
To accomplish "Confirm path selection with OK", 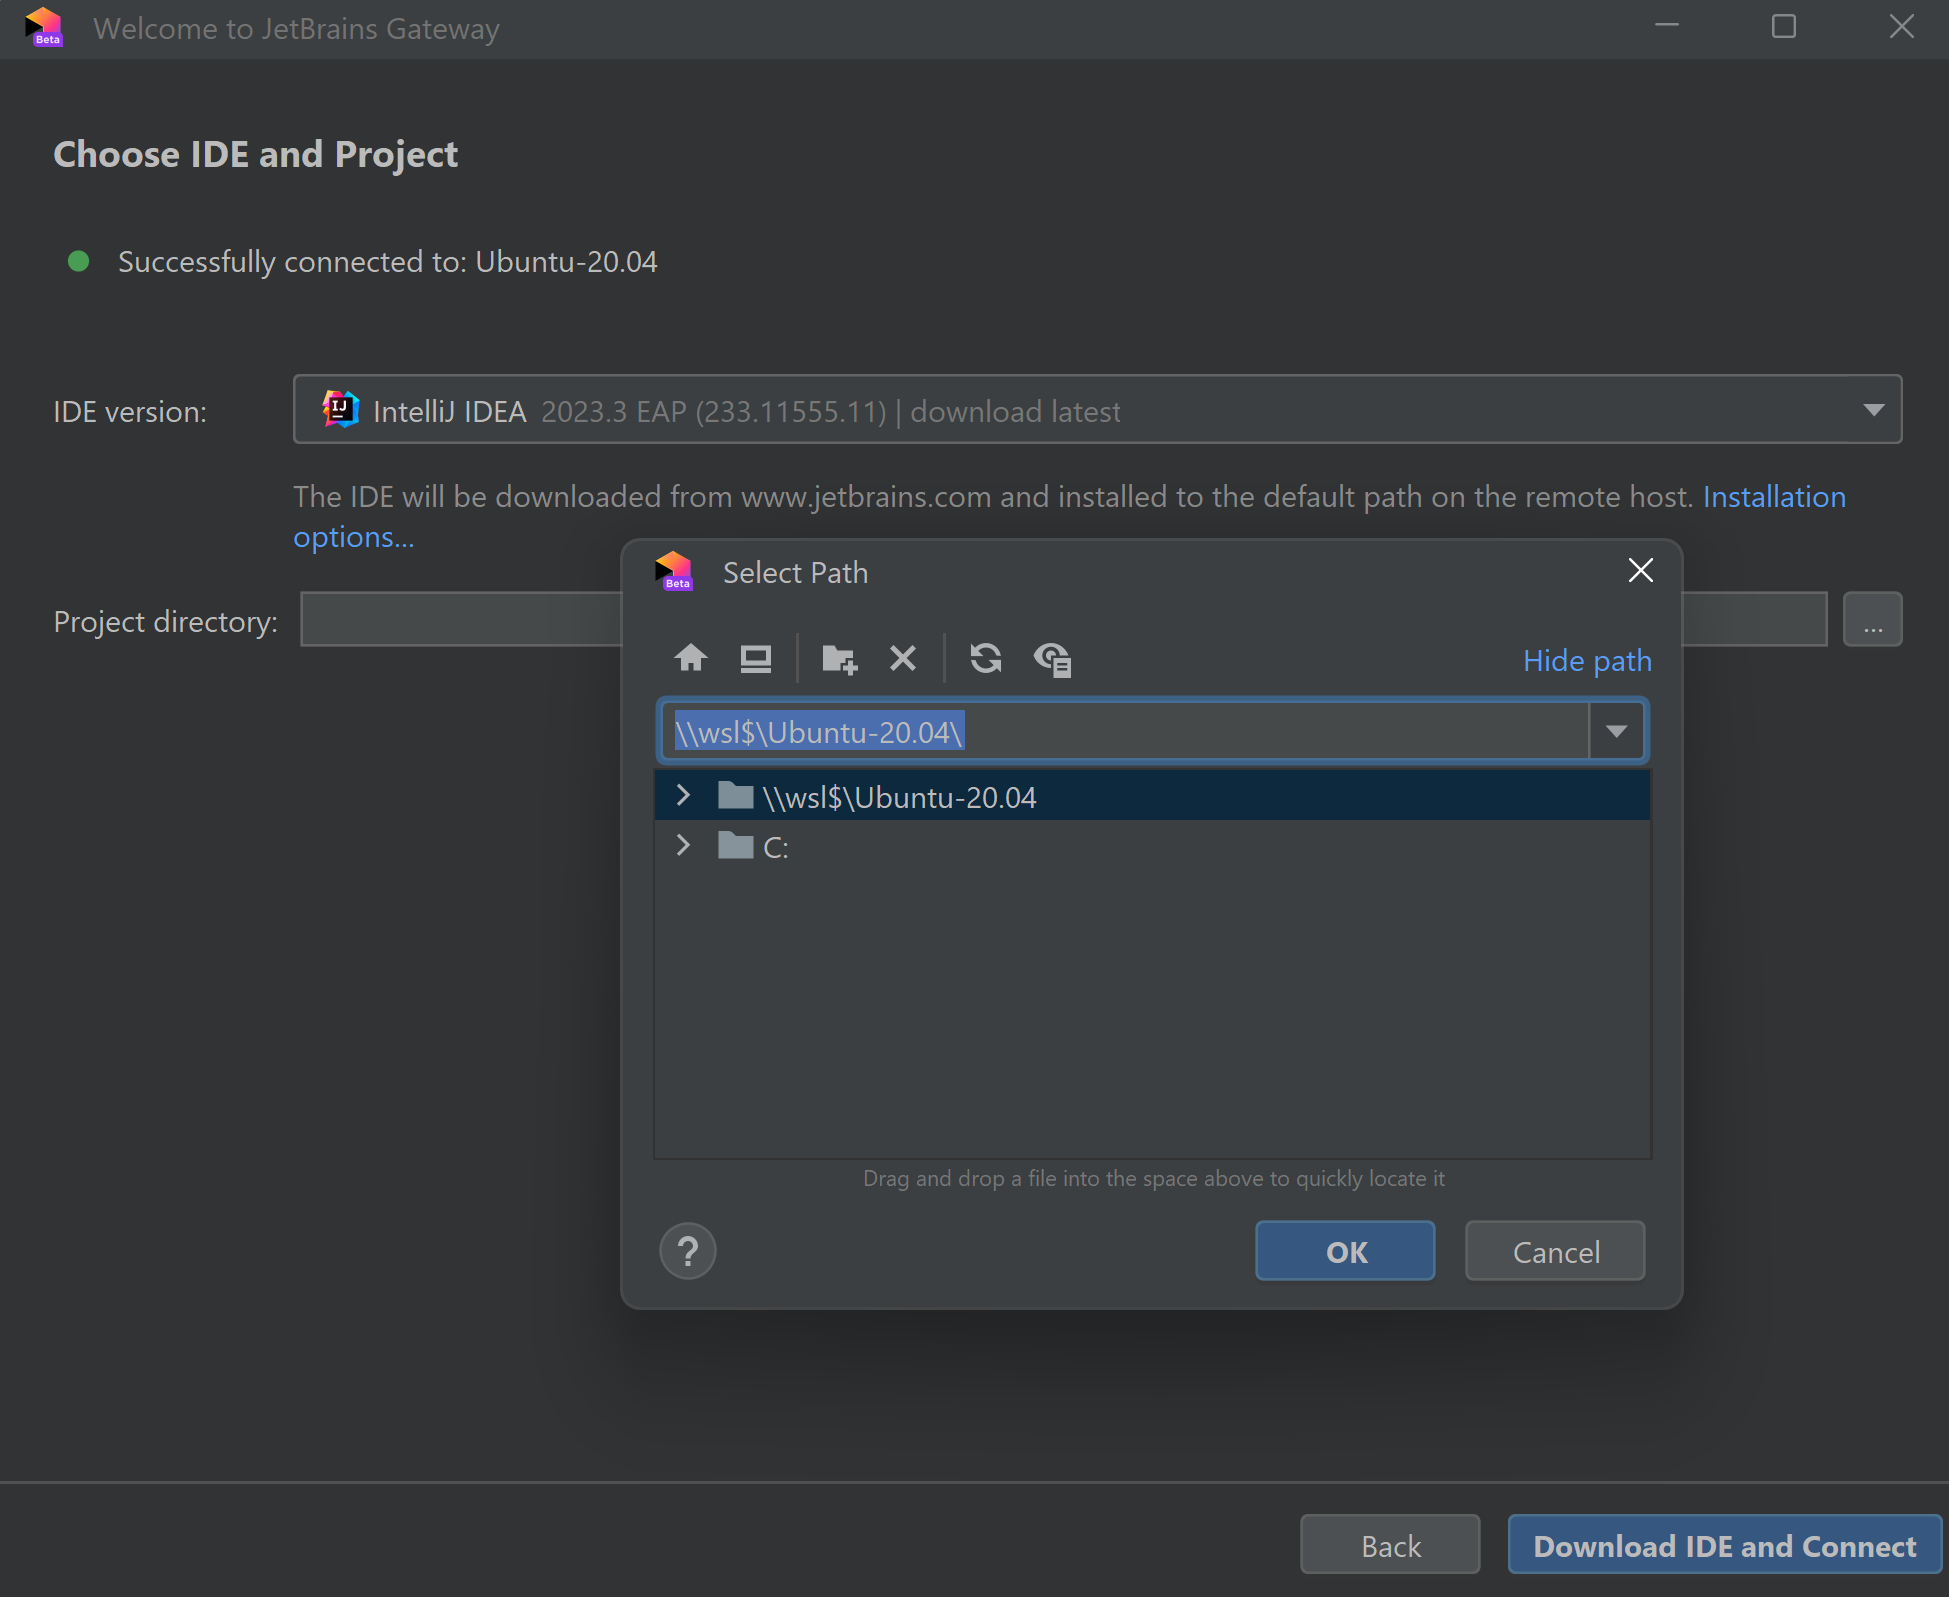I will click(1344, 1250).
